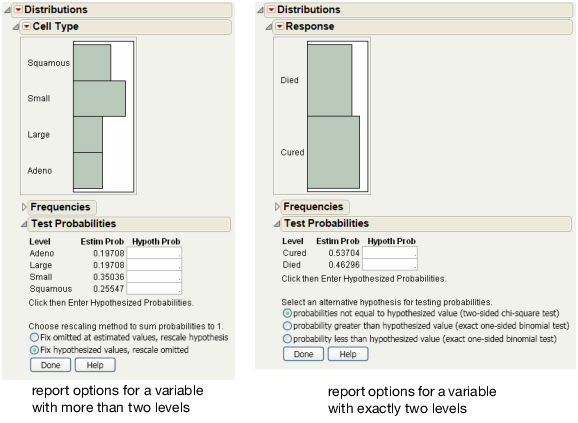The image size is (578, 423).
Task: Collapse the Response outline
Action: (x=269, y=27)
